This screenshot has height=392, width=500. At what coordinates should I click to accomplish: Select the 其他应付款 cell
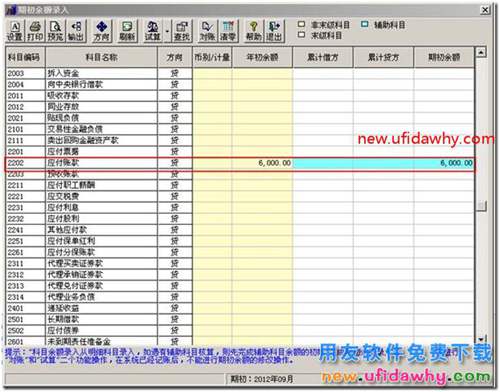pos(102,230)
